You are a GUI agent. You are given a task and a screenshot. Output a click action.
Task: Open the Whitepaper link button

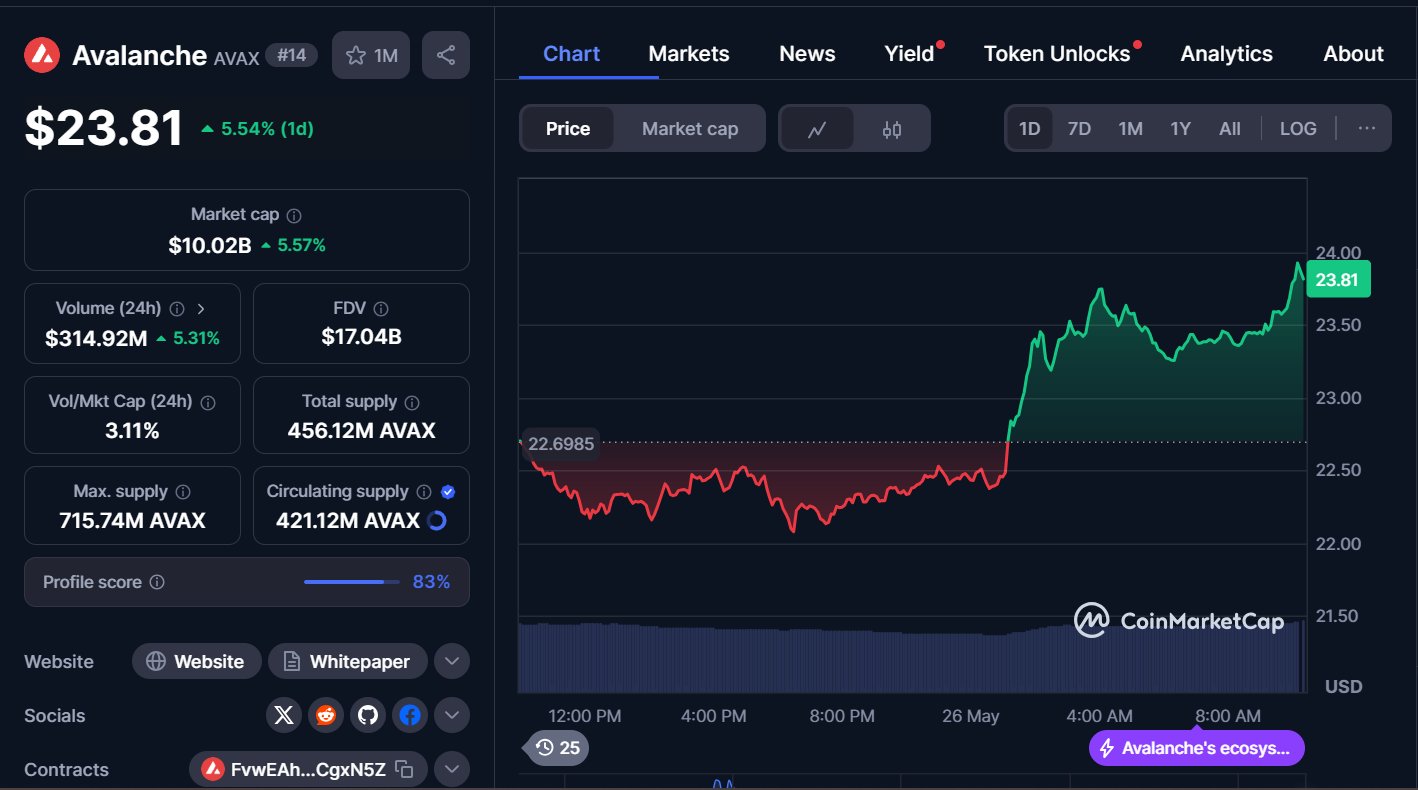point(348,661)
